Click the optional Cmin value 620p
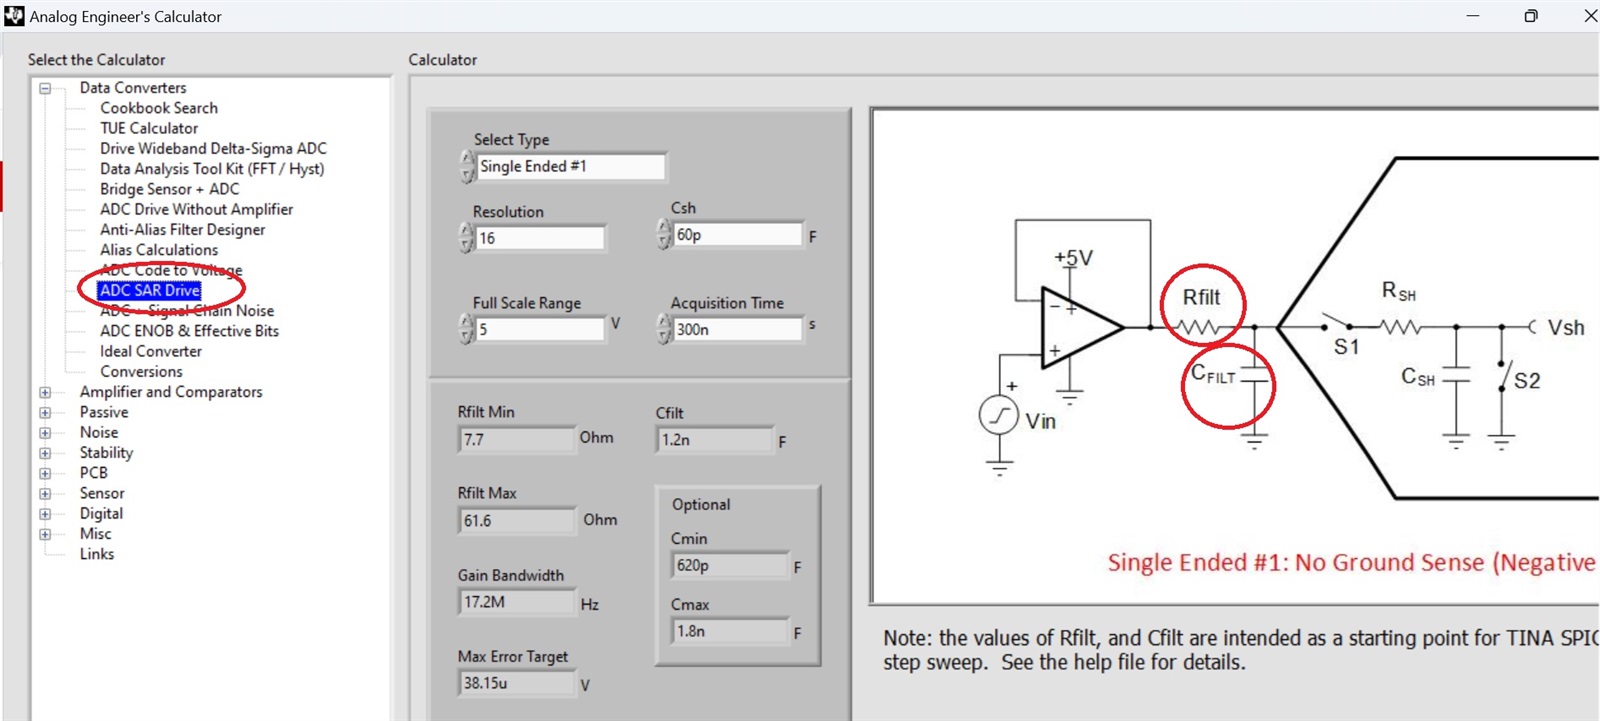Screen dimensions: 1600x721 [x=730, y=566]
